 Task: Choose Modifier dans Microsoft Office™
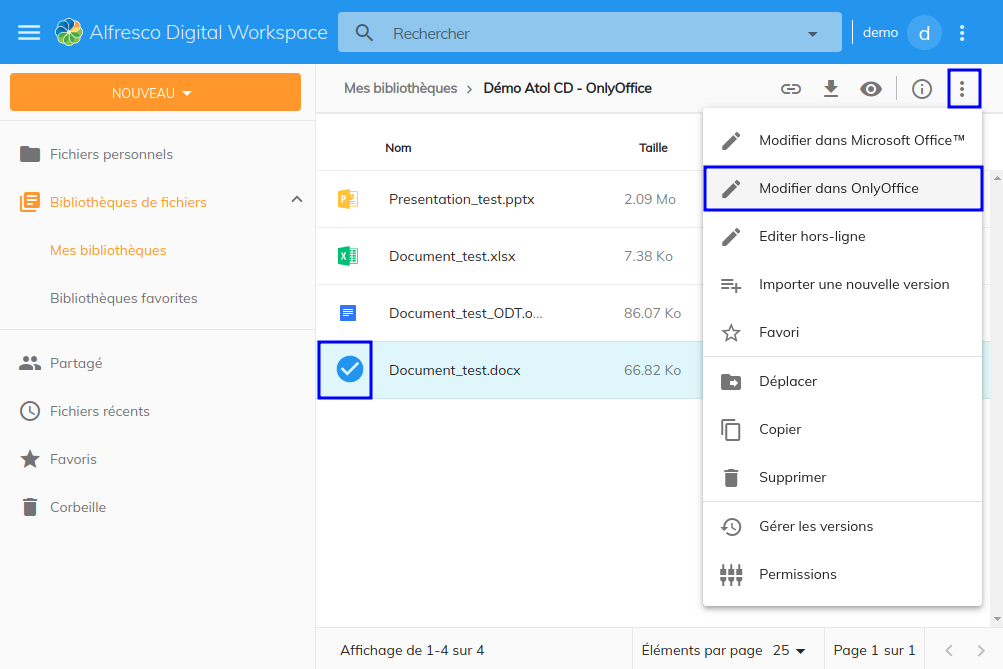[842, 140]
